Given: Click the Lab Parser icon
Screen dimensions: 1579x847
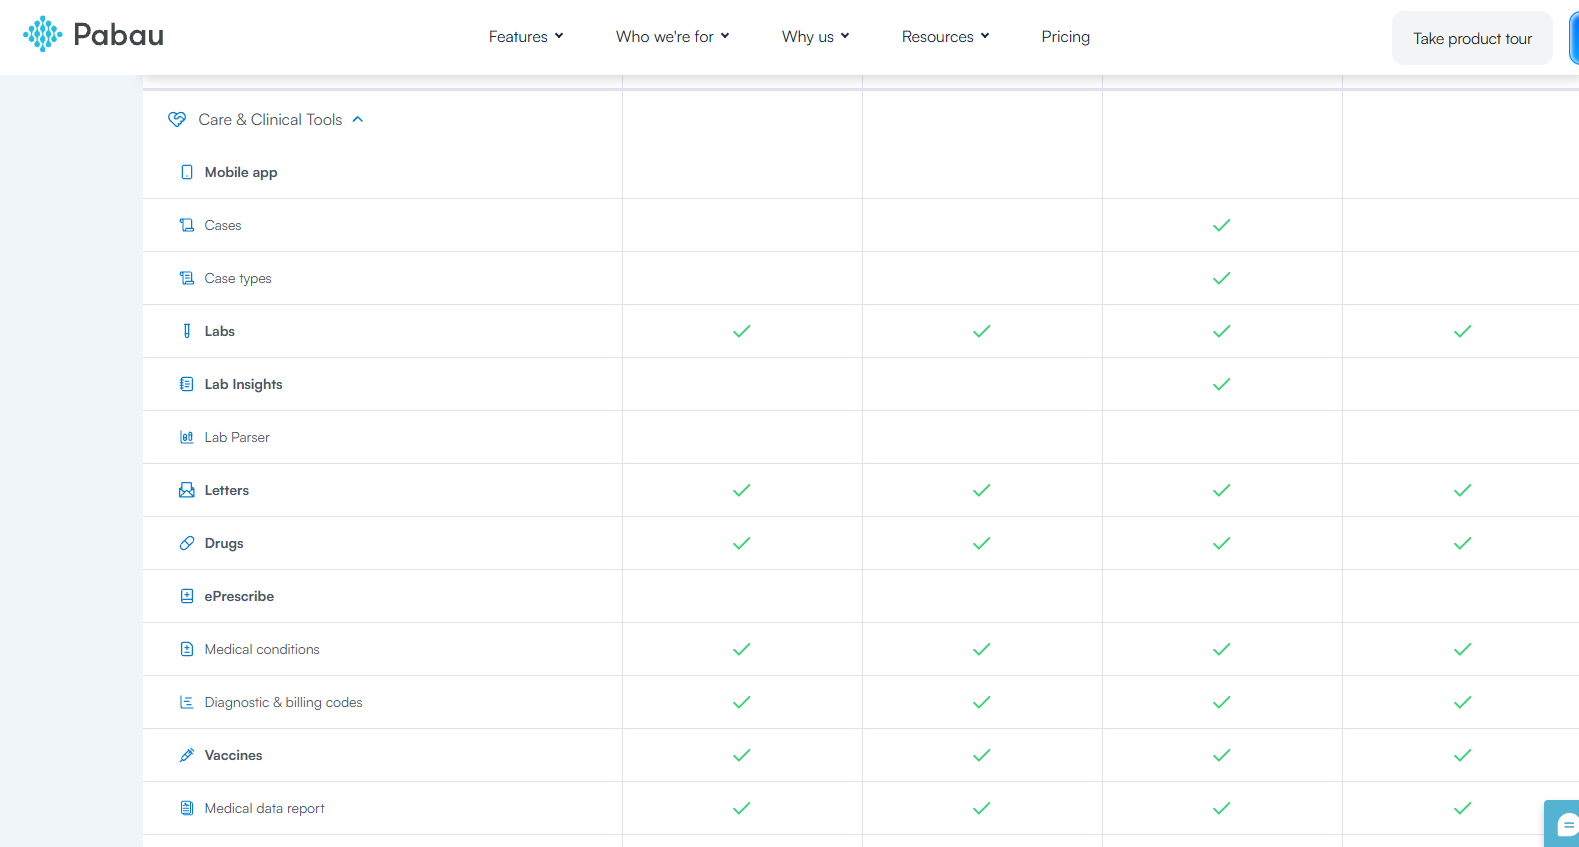Looking at the screenshot, I should pos(187,437).
